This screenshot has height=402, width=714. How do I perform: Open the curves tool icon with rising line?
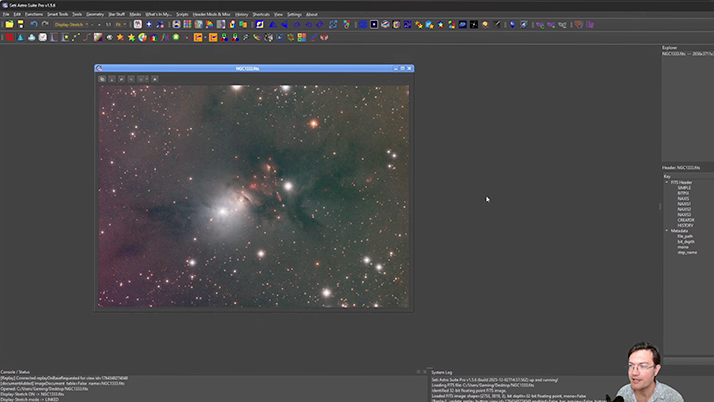tap(87, 37)
